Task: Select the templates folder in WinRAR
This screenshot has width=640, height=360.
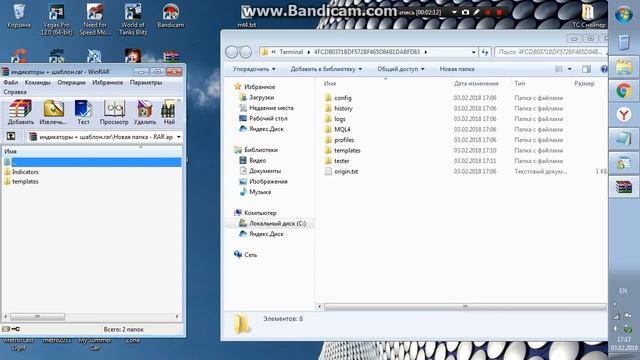Action: coord(22,182)
